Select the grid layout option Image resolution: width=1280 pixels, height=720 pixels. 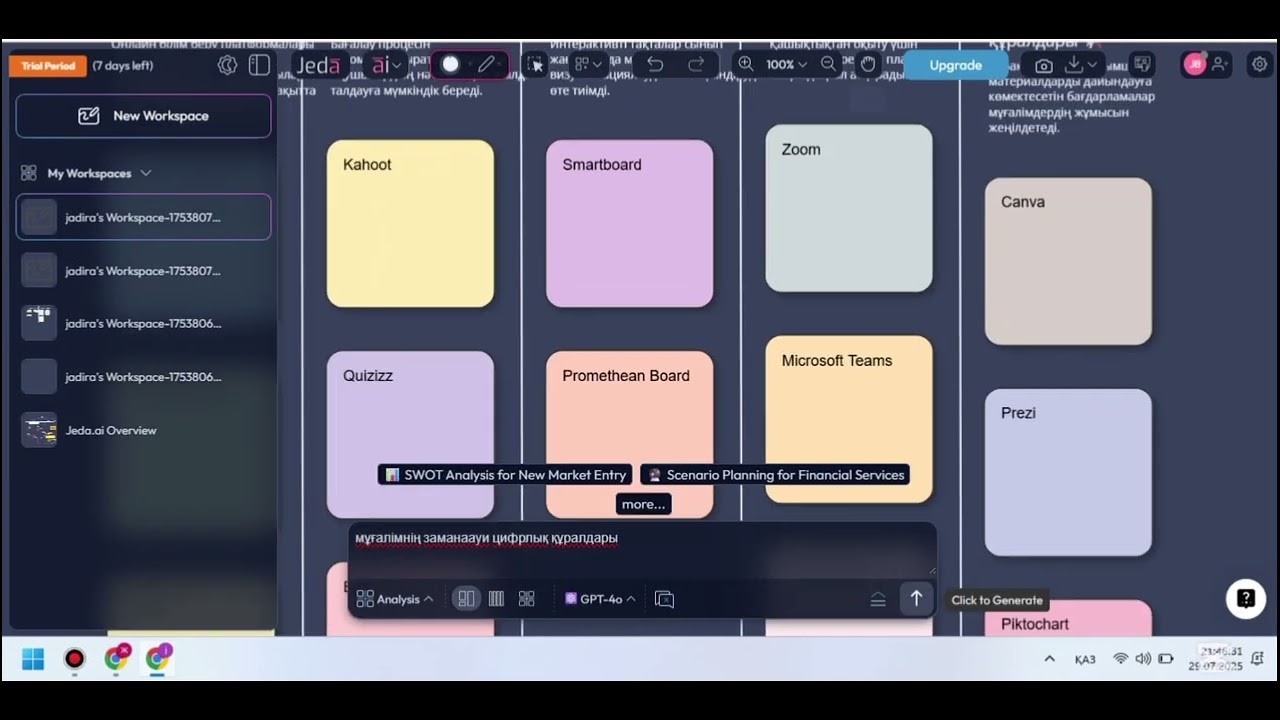527,599
